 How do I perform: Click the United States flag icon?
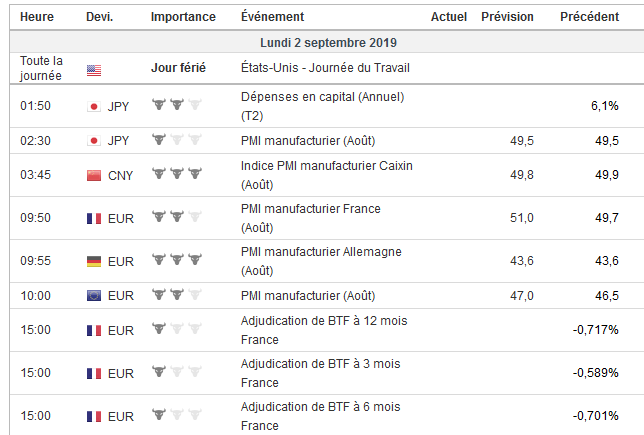(x=94, y=70)
